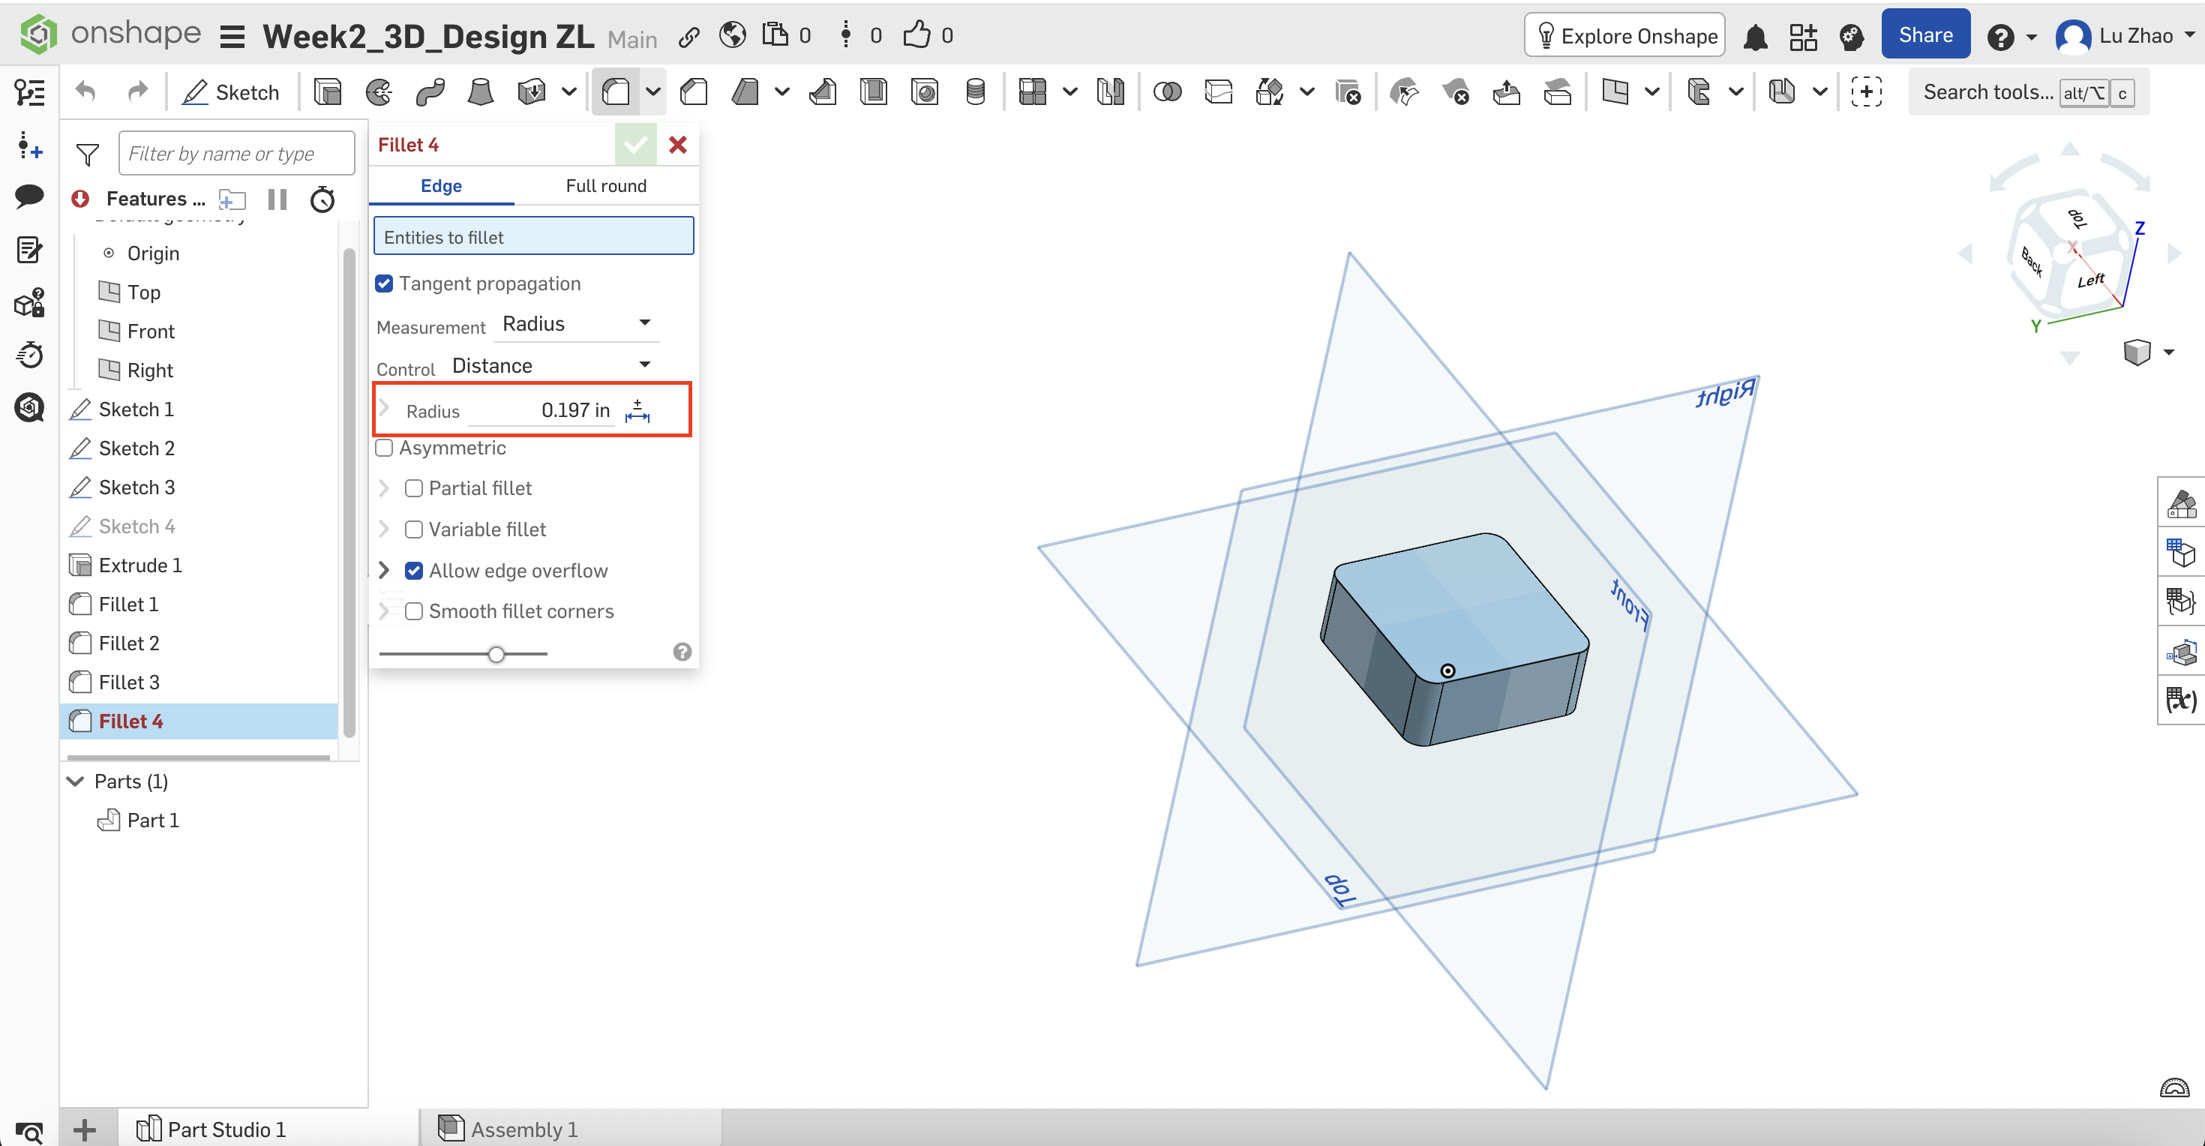Uncheck Tangent propagation checkbox
The height and width of the screenshot is (1146, 2205).
tap(385, 284)
